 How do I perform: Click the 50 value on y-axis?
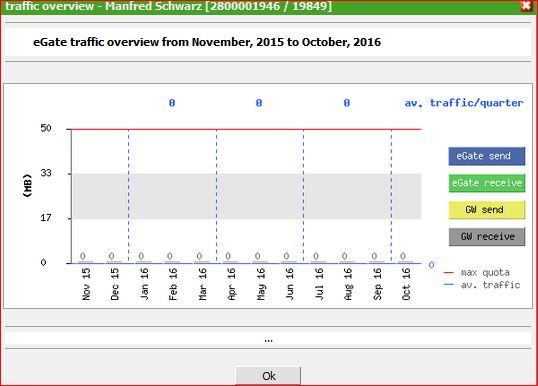46,128
